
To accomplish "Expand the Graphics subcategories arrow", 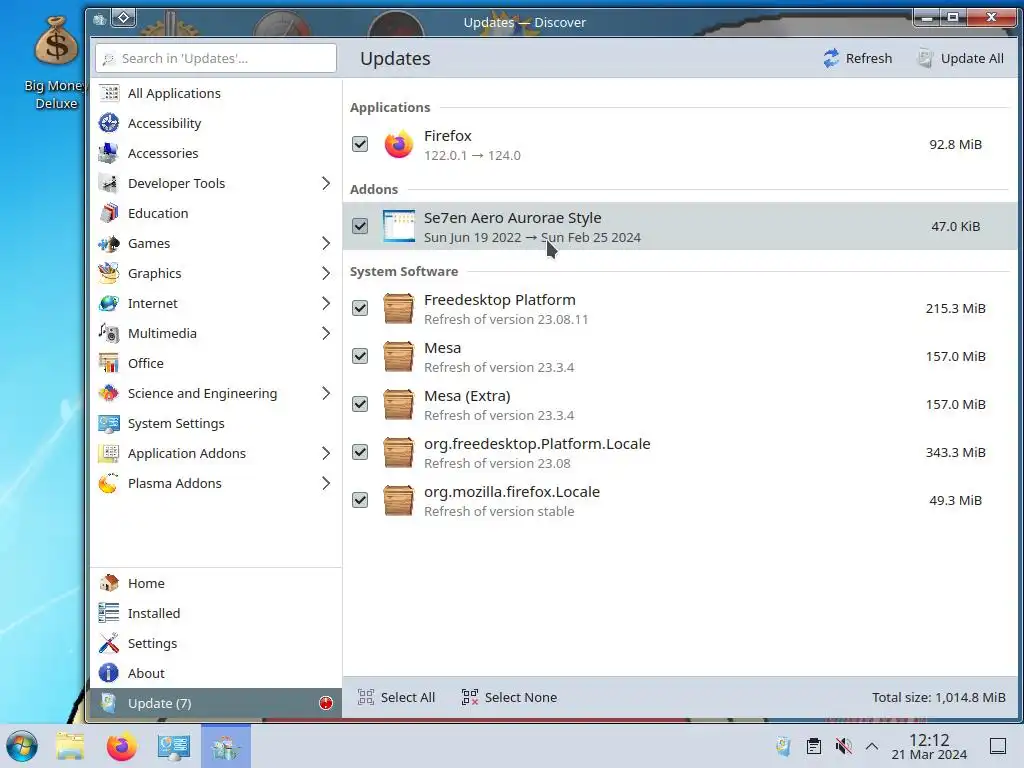I will click(x=326, y=274).
